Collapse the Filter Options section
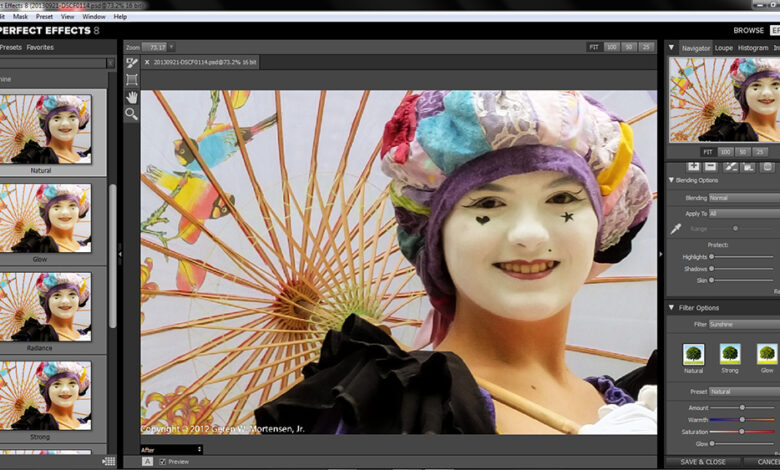 [x=671, y=308]
